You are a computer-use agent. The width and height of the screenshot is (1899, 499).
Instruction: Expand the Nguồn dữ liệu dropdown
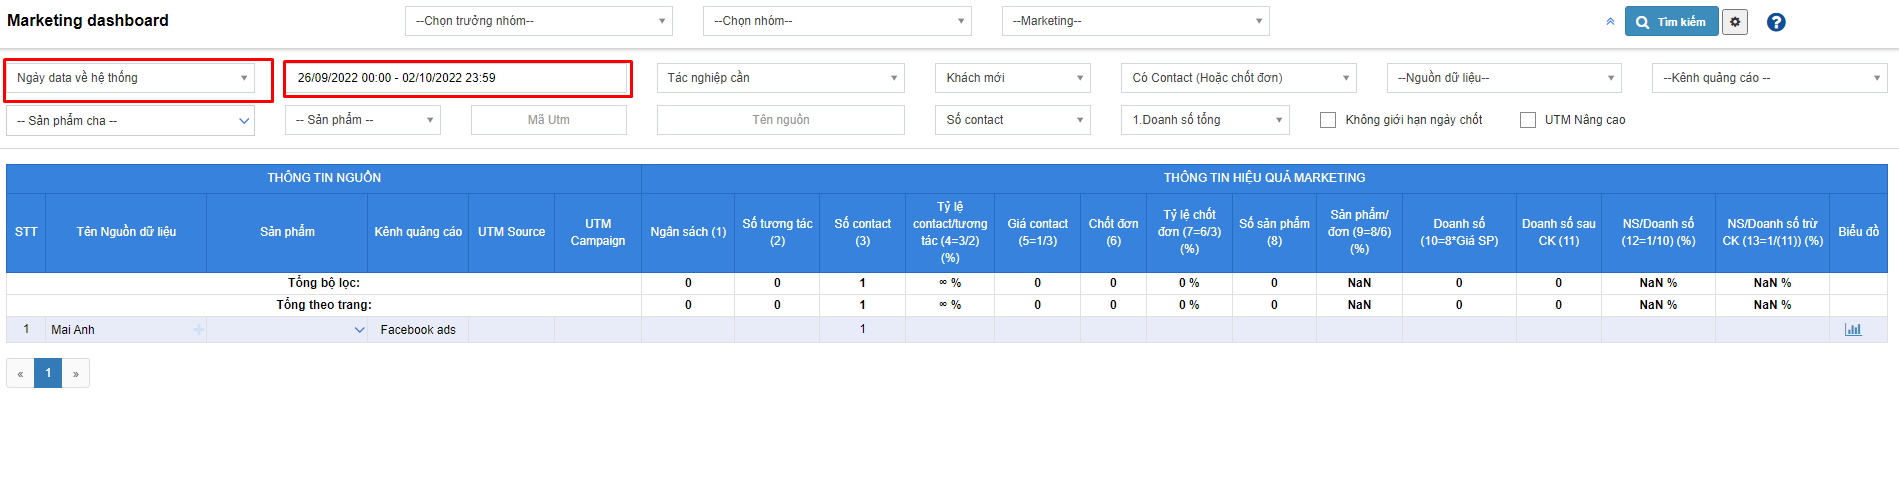point(1503,78)
